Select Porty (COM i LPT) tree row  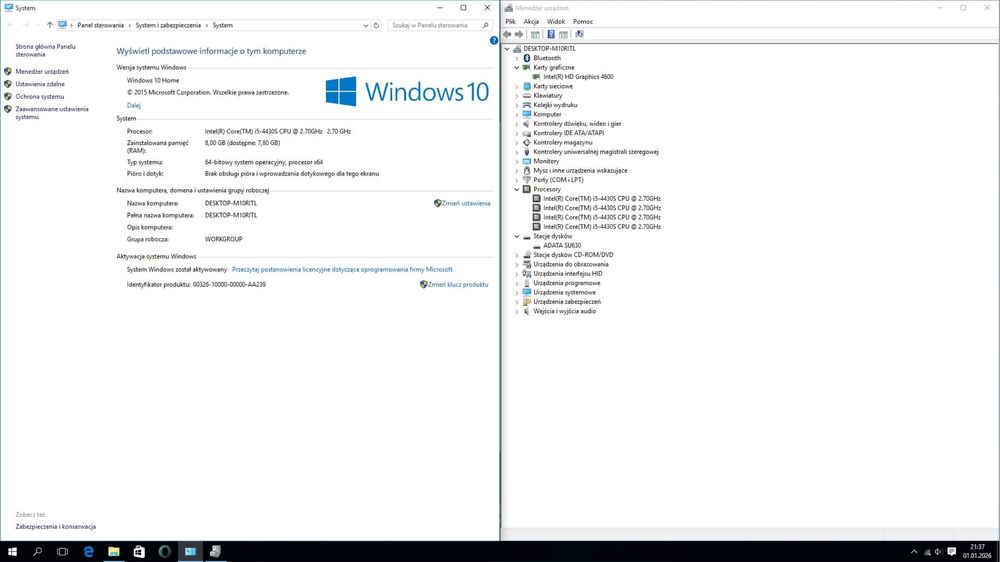[558, 180]
